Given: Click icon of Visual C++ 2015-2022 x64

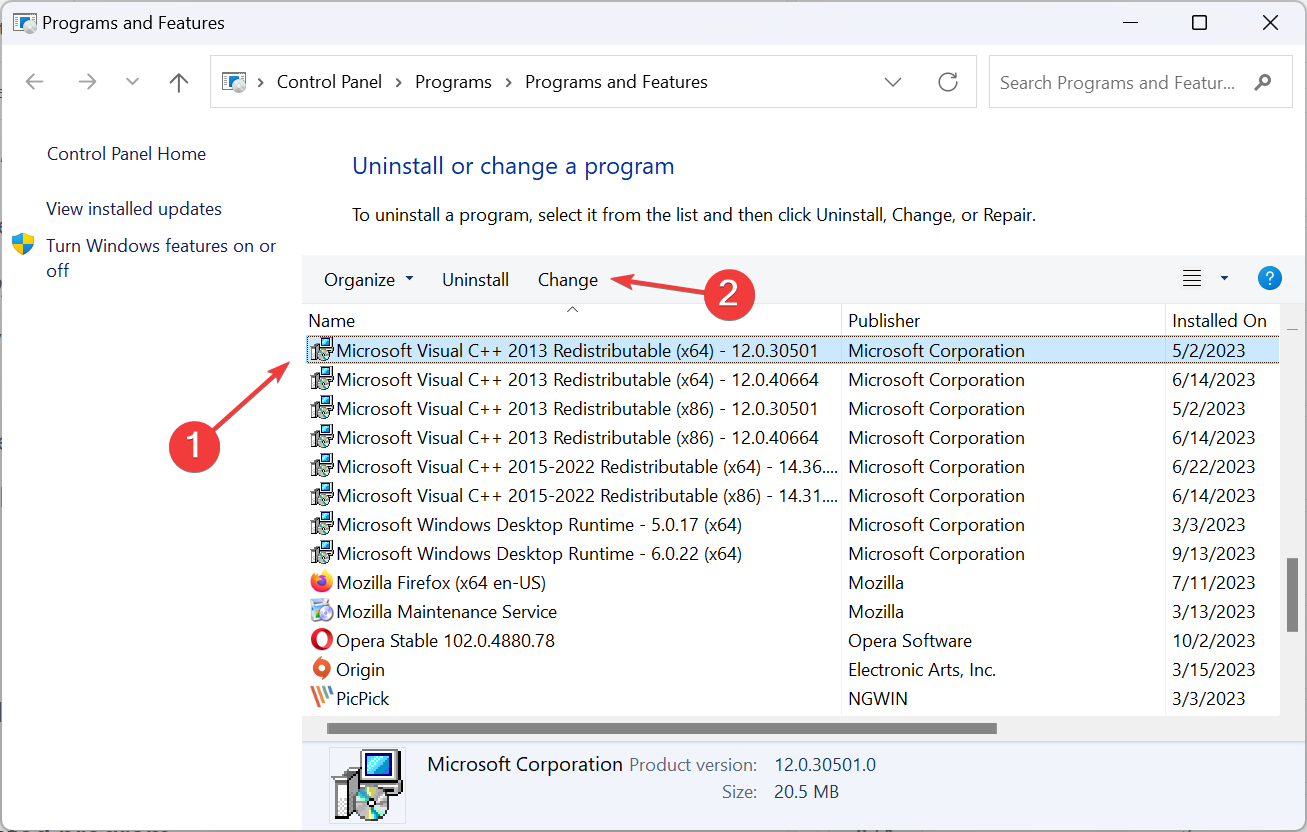Looking at the screenshot, I should 321,467.
